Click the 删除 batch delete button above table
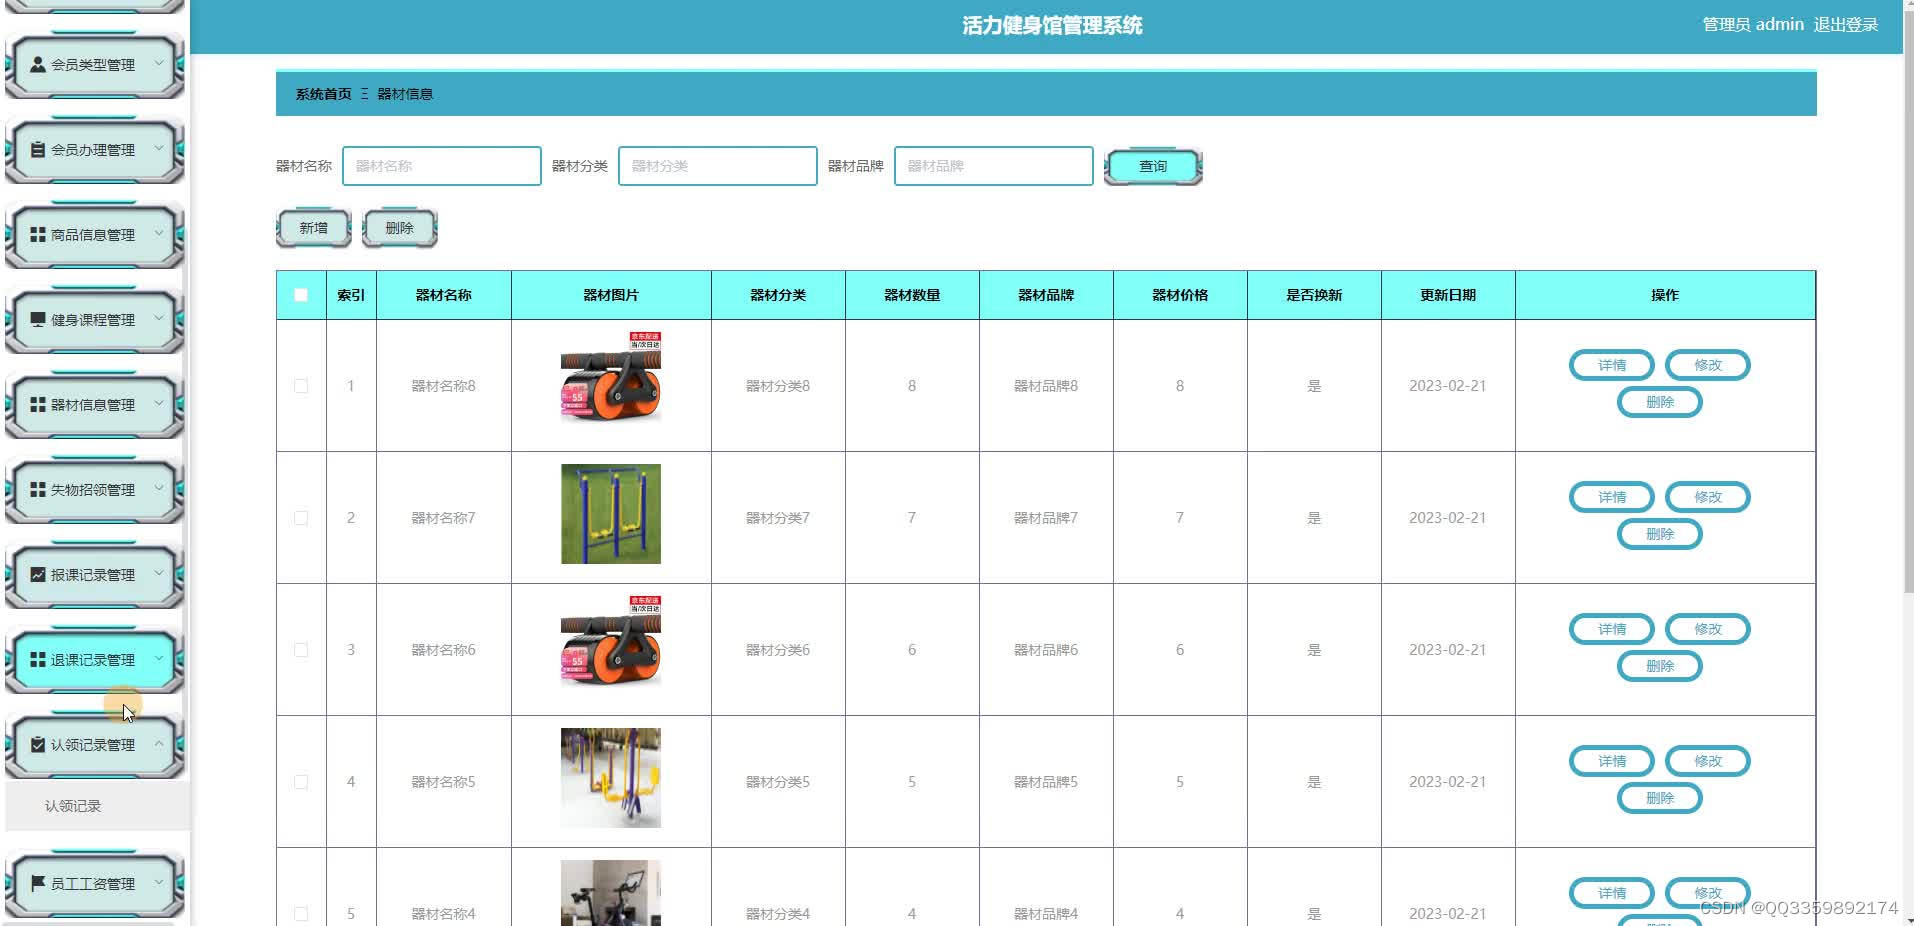Image resolution: width=1914 pixels, height=926 pixels. click(399, 229)
